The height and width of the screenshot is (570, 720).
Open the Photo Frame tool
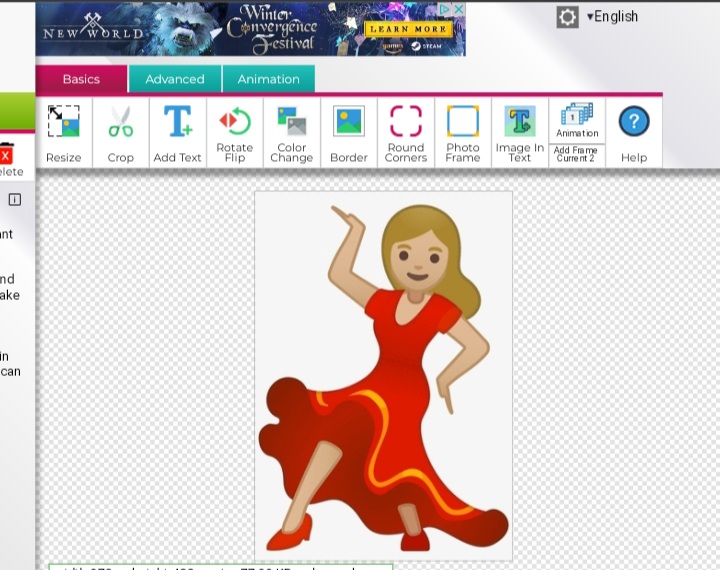[462, 131]
